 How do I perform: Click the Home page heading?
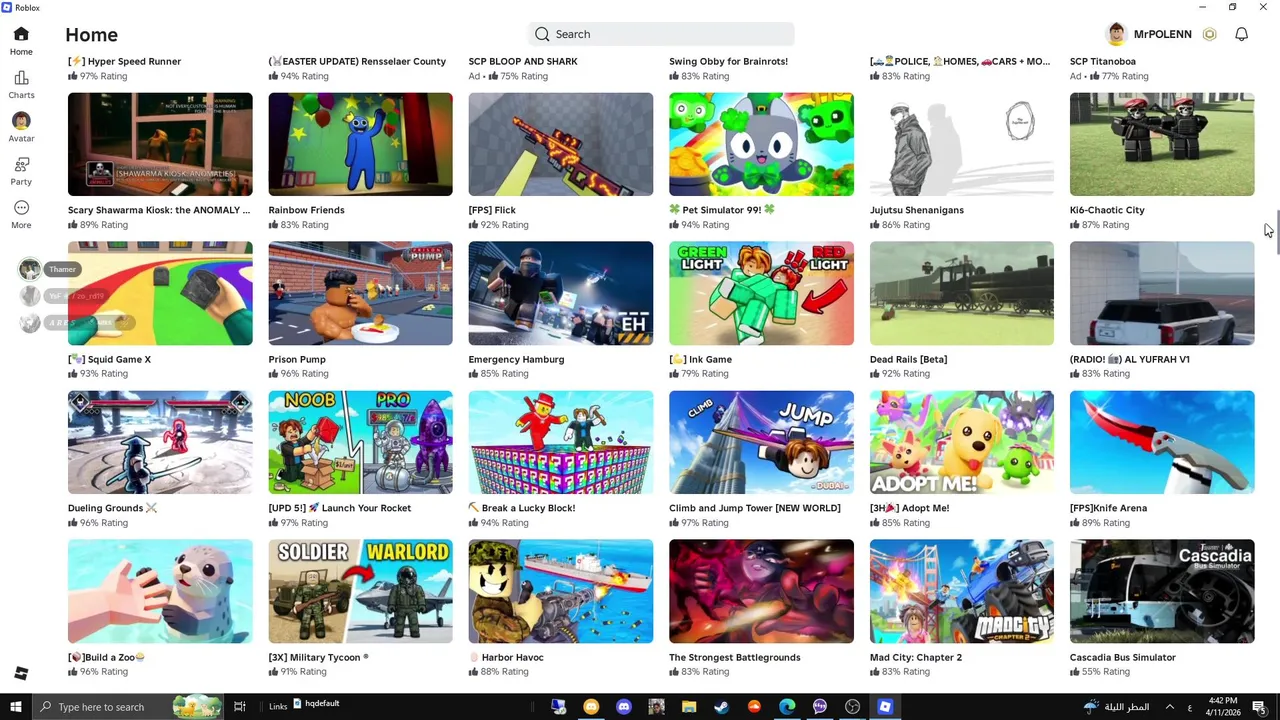91,35
